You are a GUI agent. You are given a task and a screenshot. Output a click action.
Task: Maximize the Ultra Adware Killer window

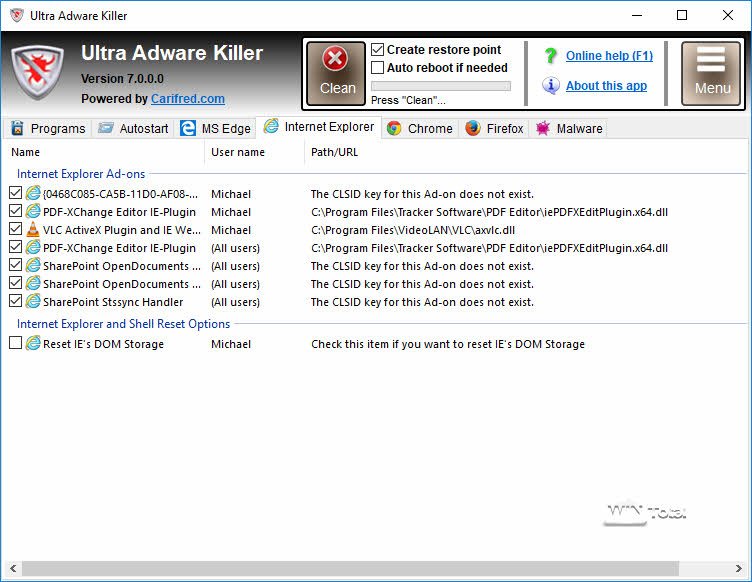682,15
